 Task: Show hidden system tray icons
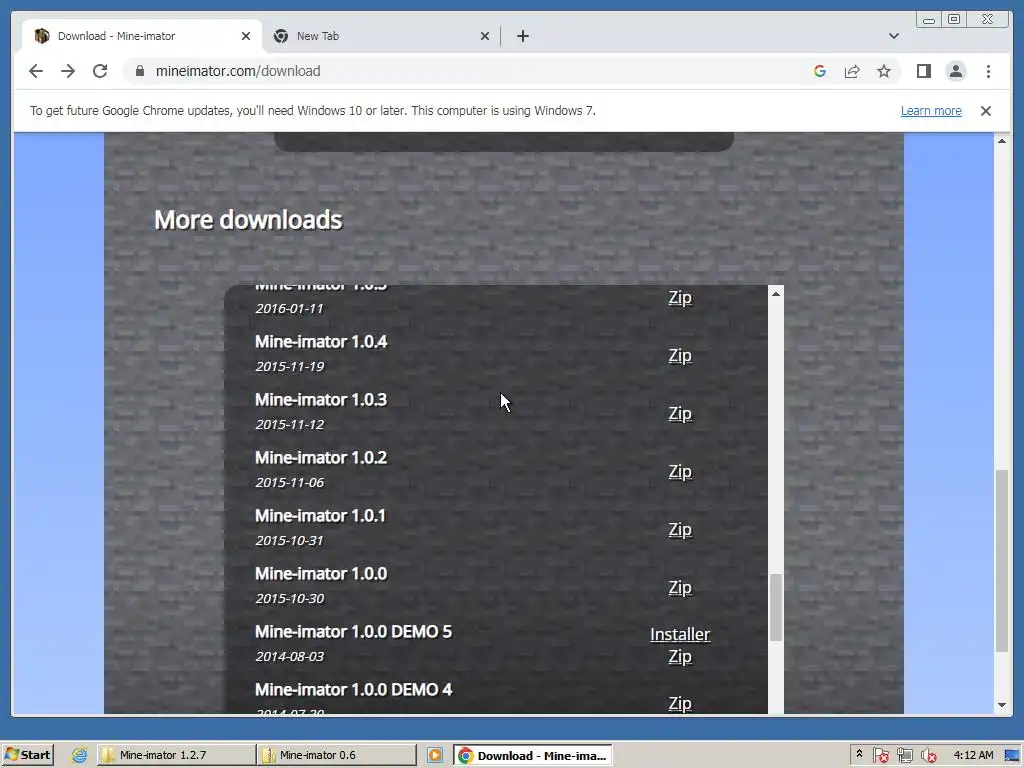click(x=859, y=754)
